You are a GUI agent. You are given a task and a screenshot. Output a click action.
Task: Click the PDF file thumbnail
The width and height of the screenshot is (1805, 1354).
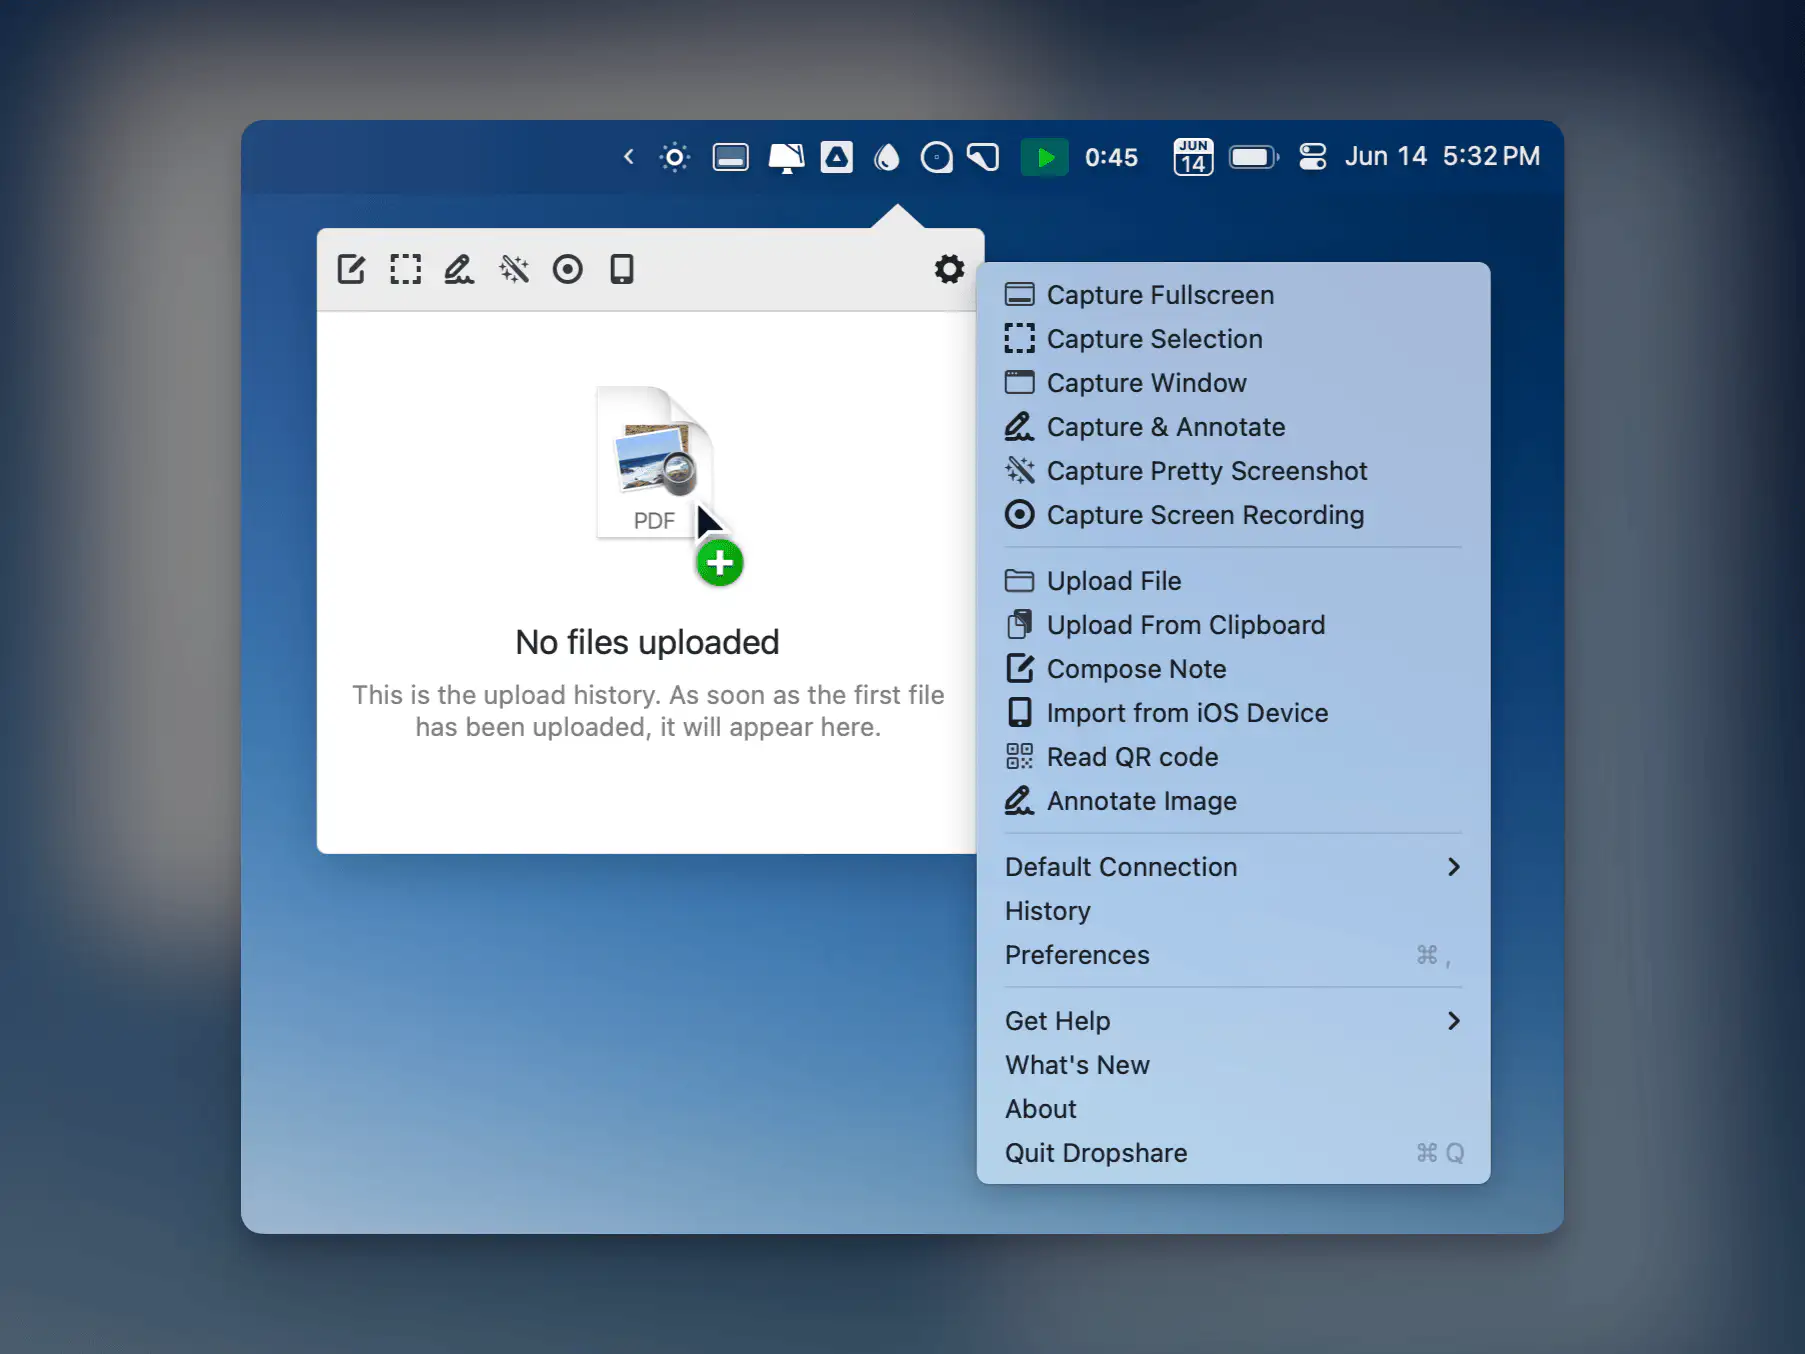point(655,462)
